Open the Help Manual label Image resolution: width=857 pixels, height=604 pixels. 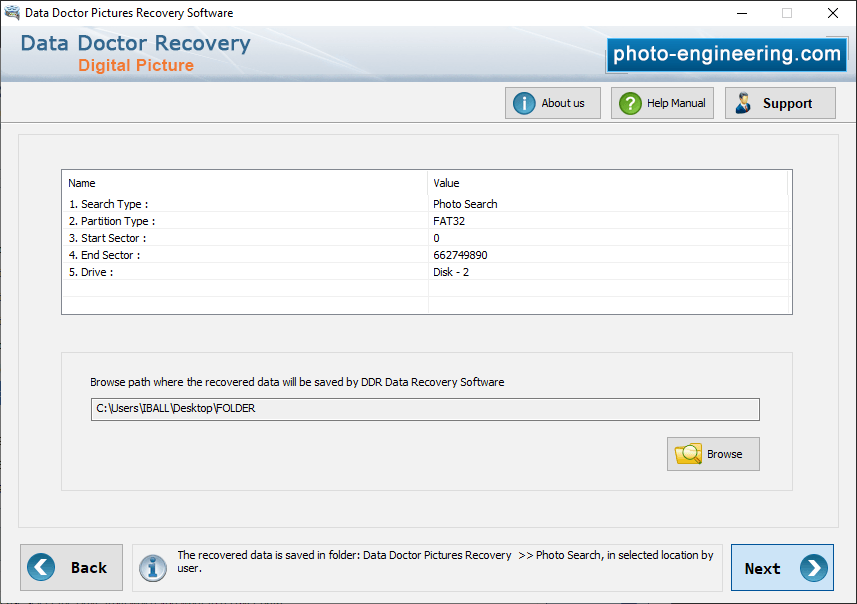676,103
